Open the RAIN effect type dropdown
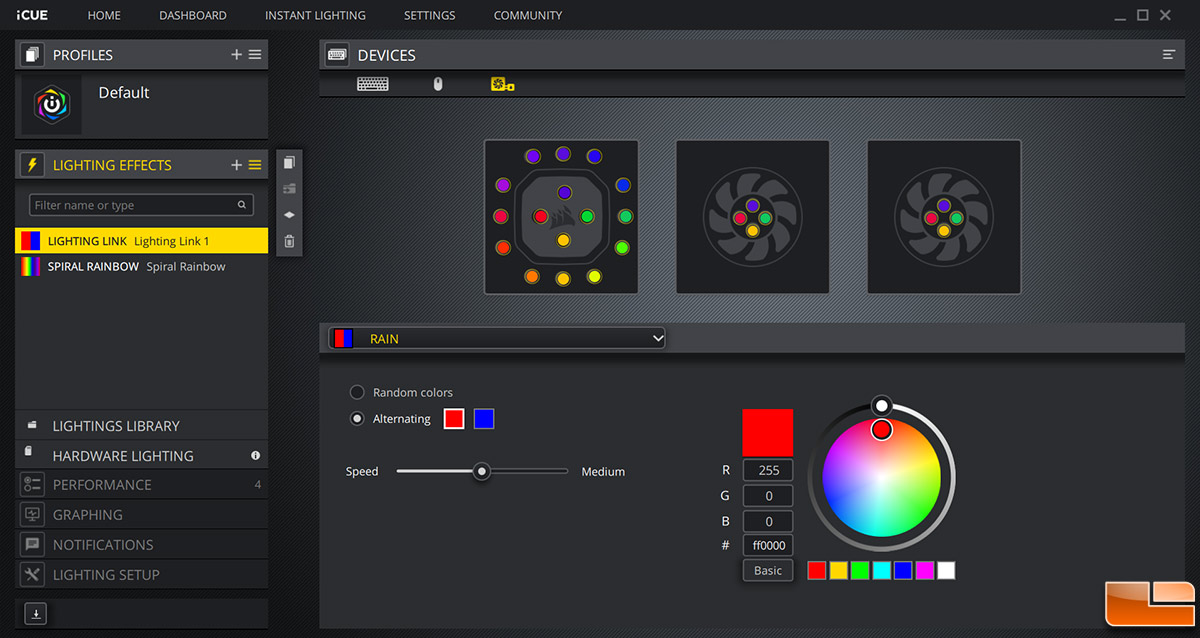1200x638 pixels. click(x=497, y=338)
